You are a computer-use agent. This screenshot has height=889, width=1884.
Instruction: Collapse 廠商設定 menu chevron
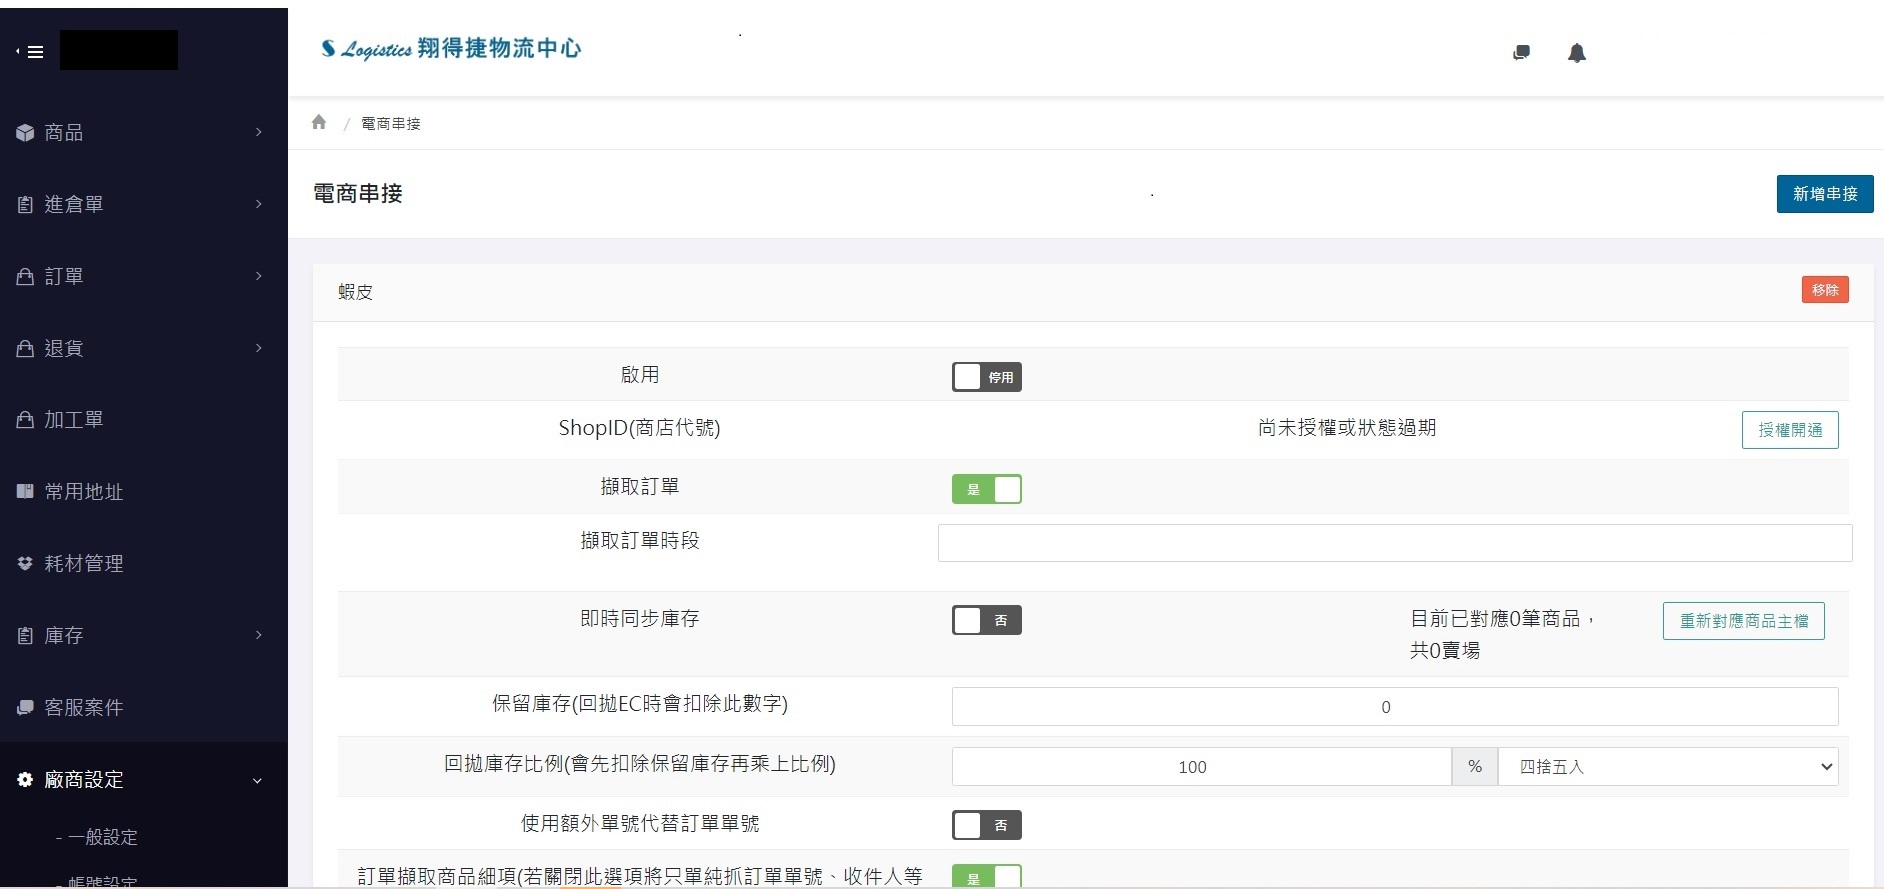click(x=257, y=780)
